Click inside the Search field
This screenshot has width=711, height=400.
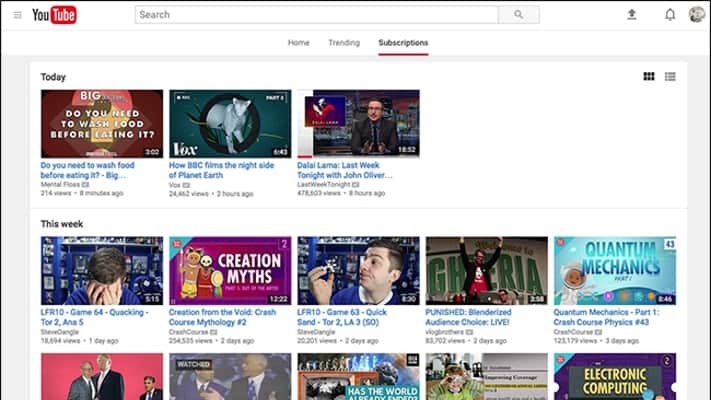pos(316,15)
